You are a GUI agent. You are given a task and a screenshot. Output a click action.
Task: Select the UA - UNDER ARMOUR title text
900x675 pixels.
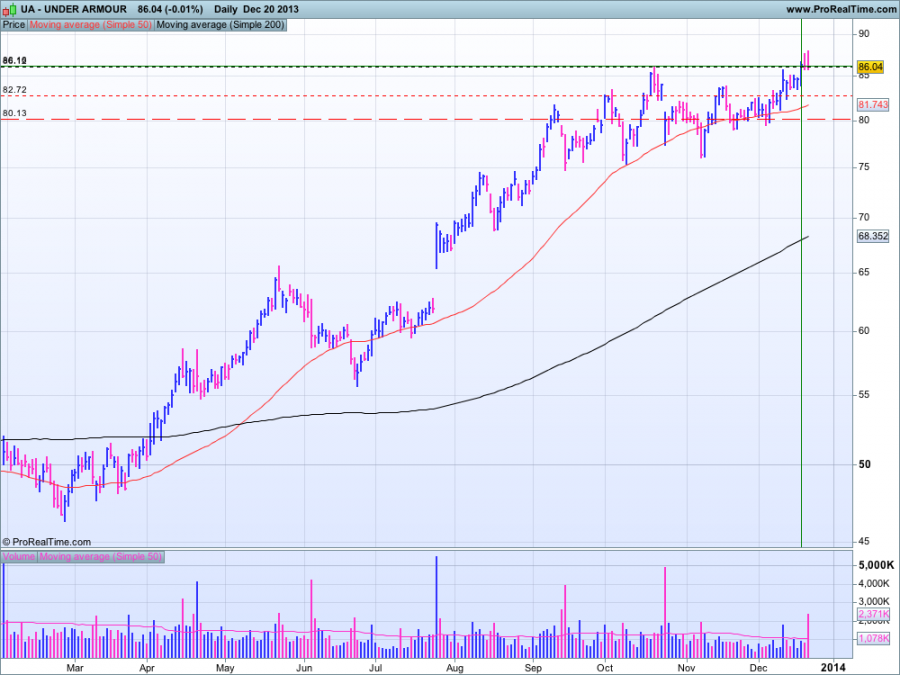73,9
